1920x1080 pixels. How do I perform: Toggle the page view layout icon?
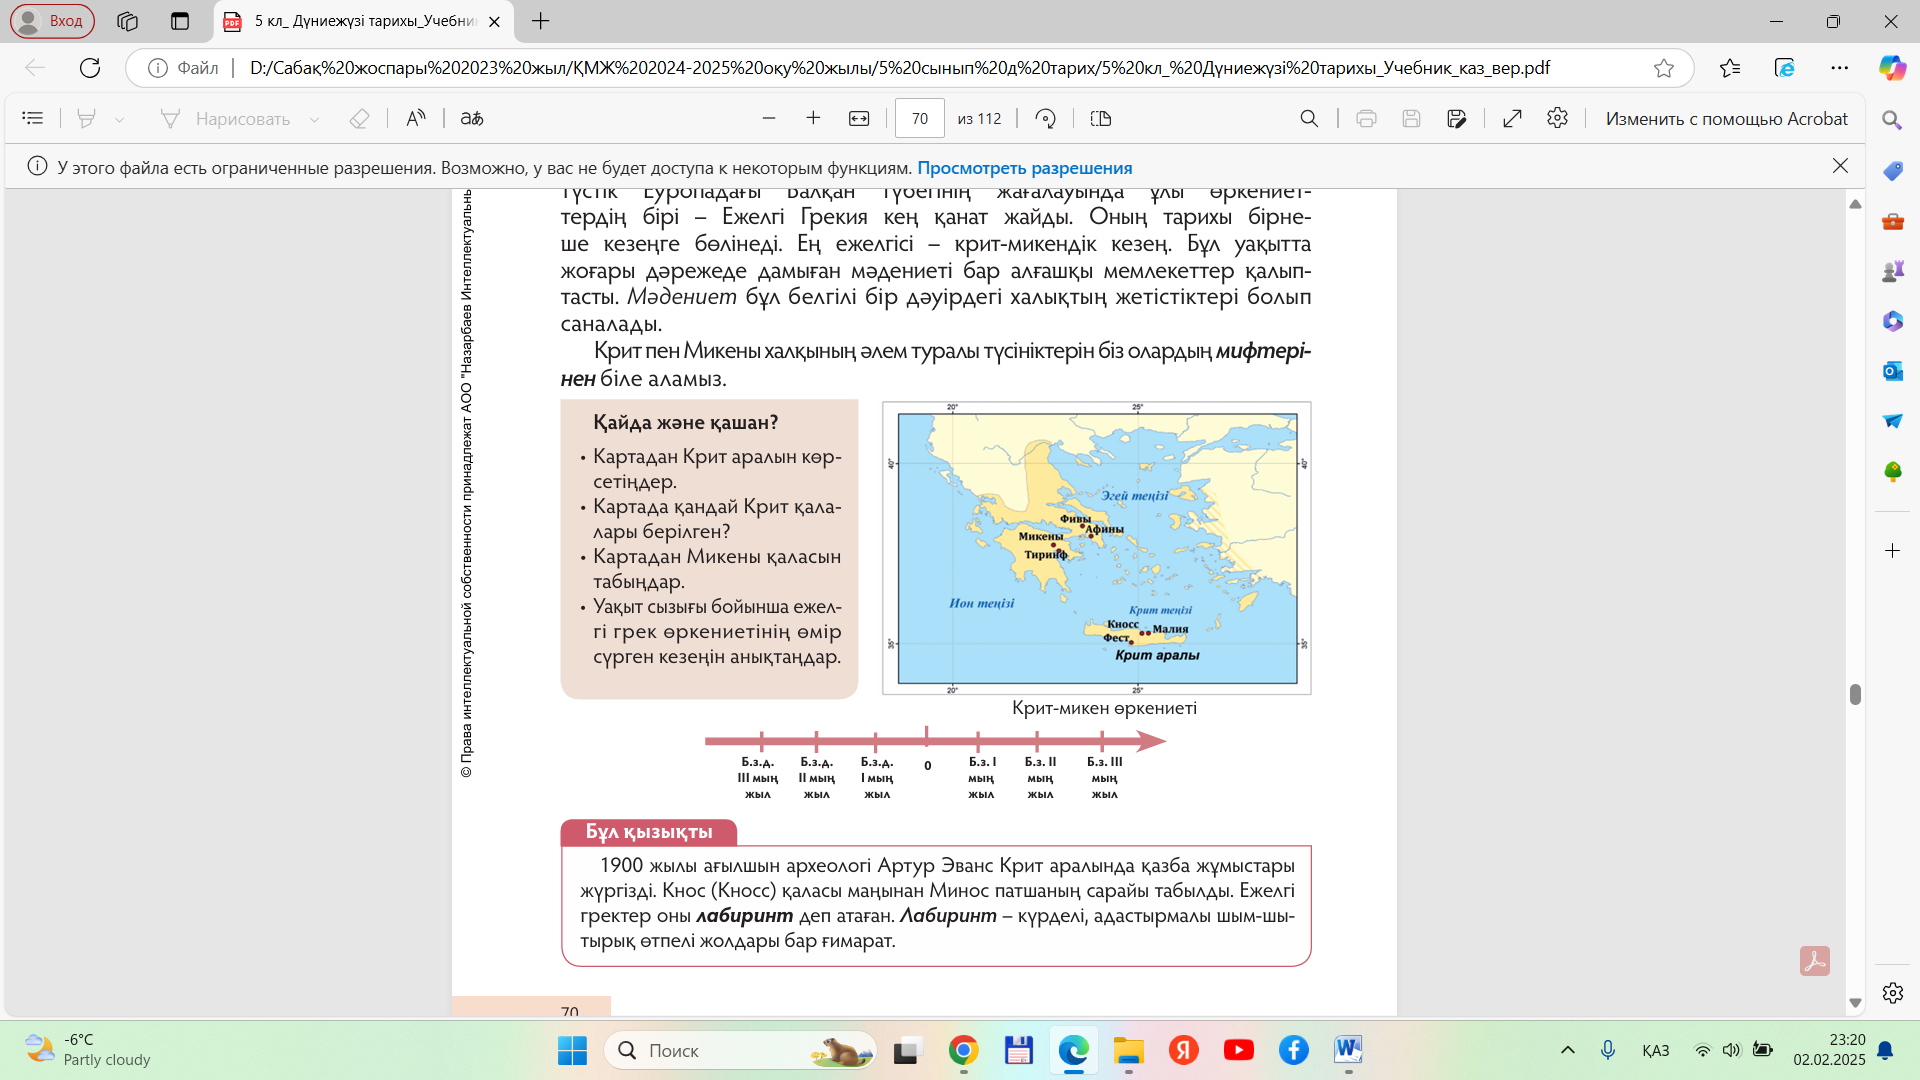(x=1101, y=118)
